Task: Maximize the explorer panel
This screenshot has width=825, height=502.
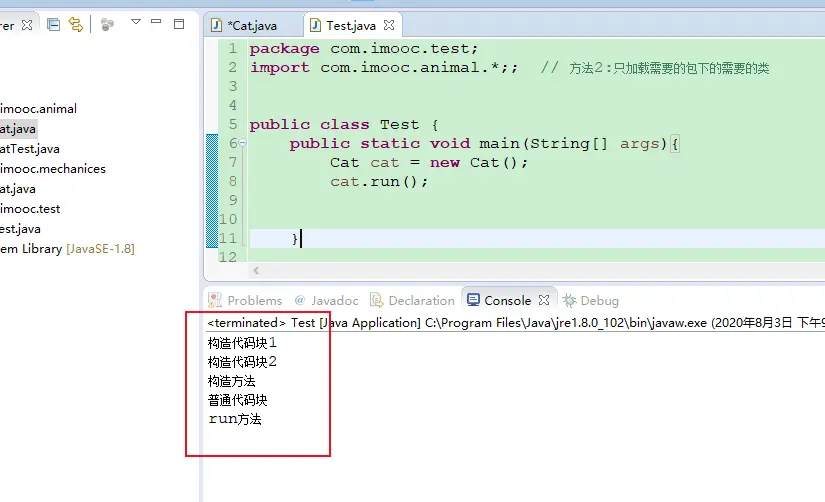Action: 179,24
